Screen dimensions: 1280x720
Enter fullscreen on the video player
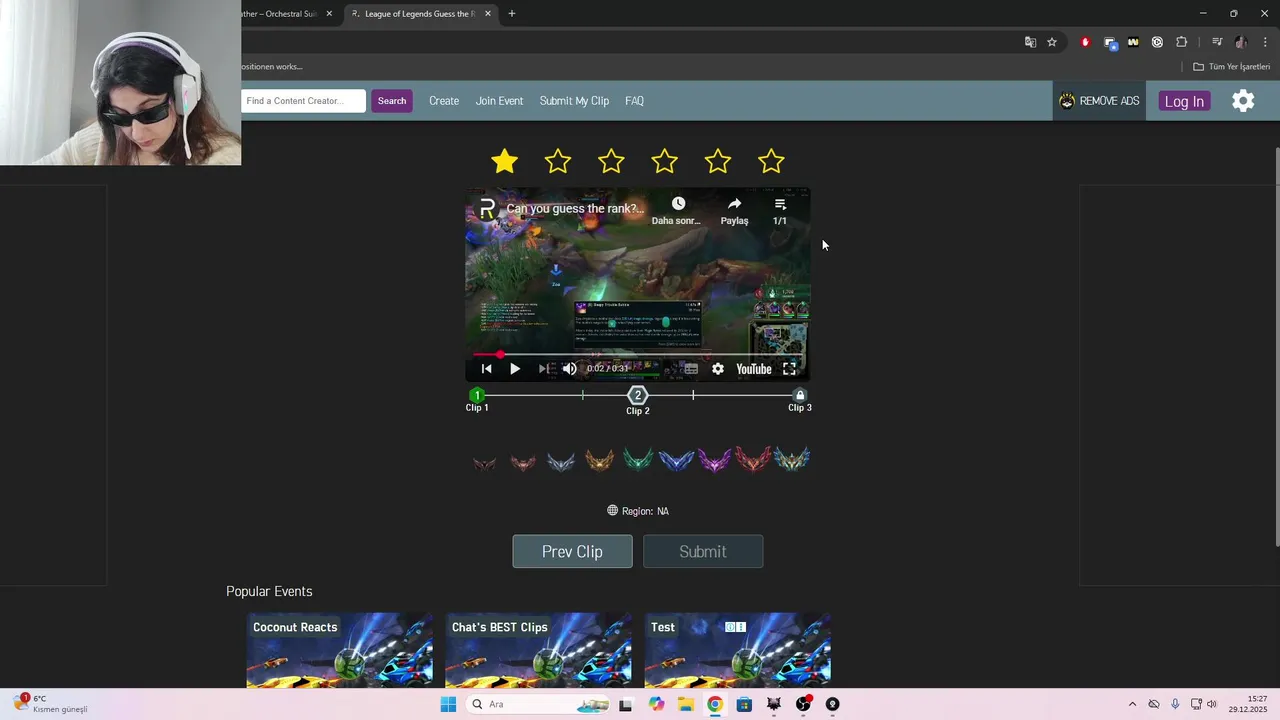click(x=789, y=369)
